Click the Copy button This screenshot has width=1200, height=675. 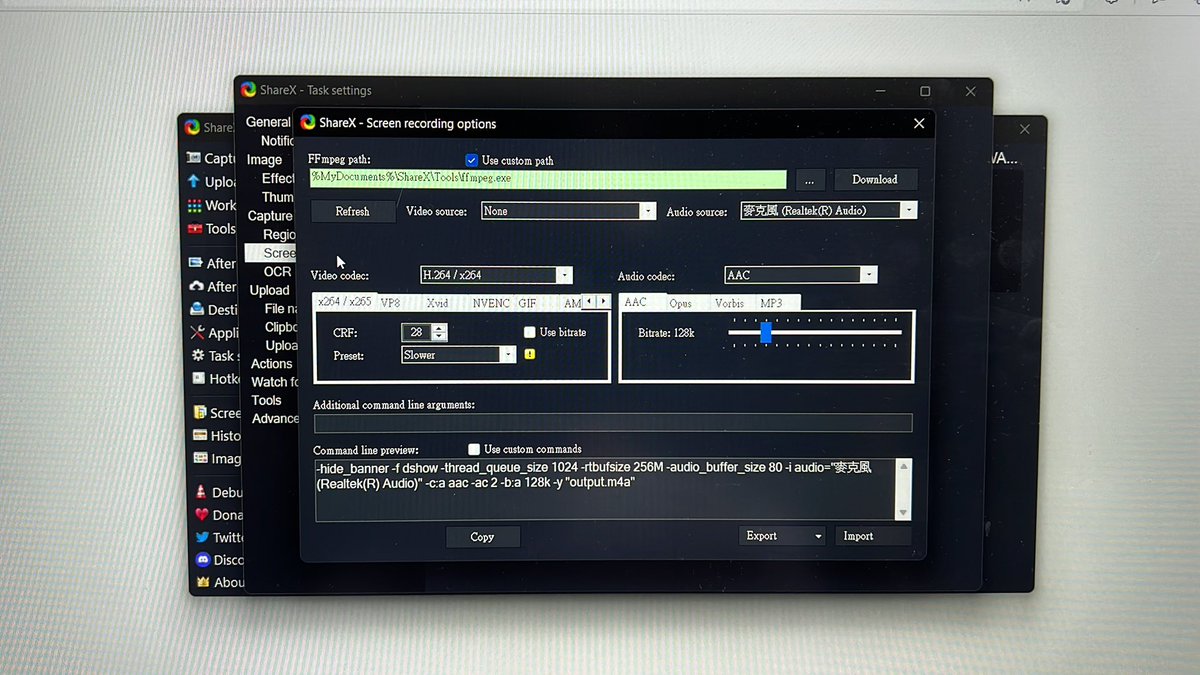(x=482, y=537)
